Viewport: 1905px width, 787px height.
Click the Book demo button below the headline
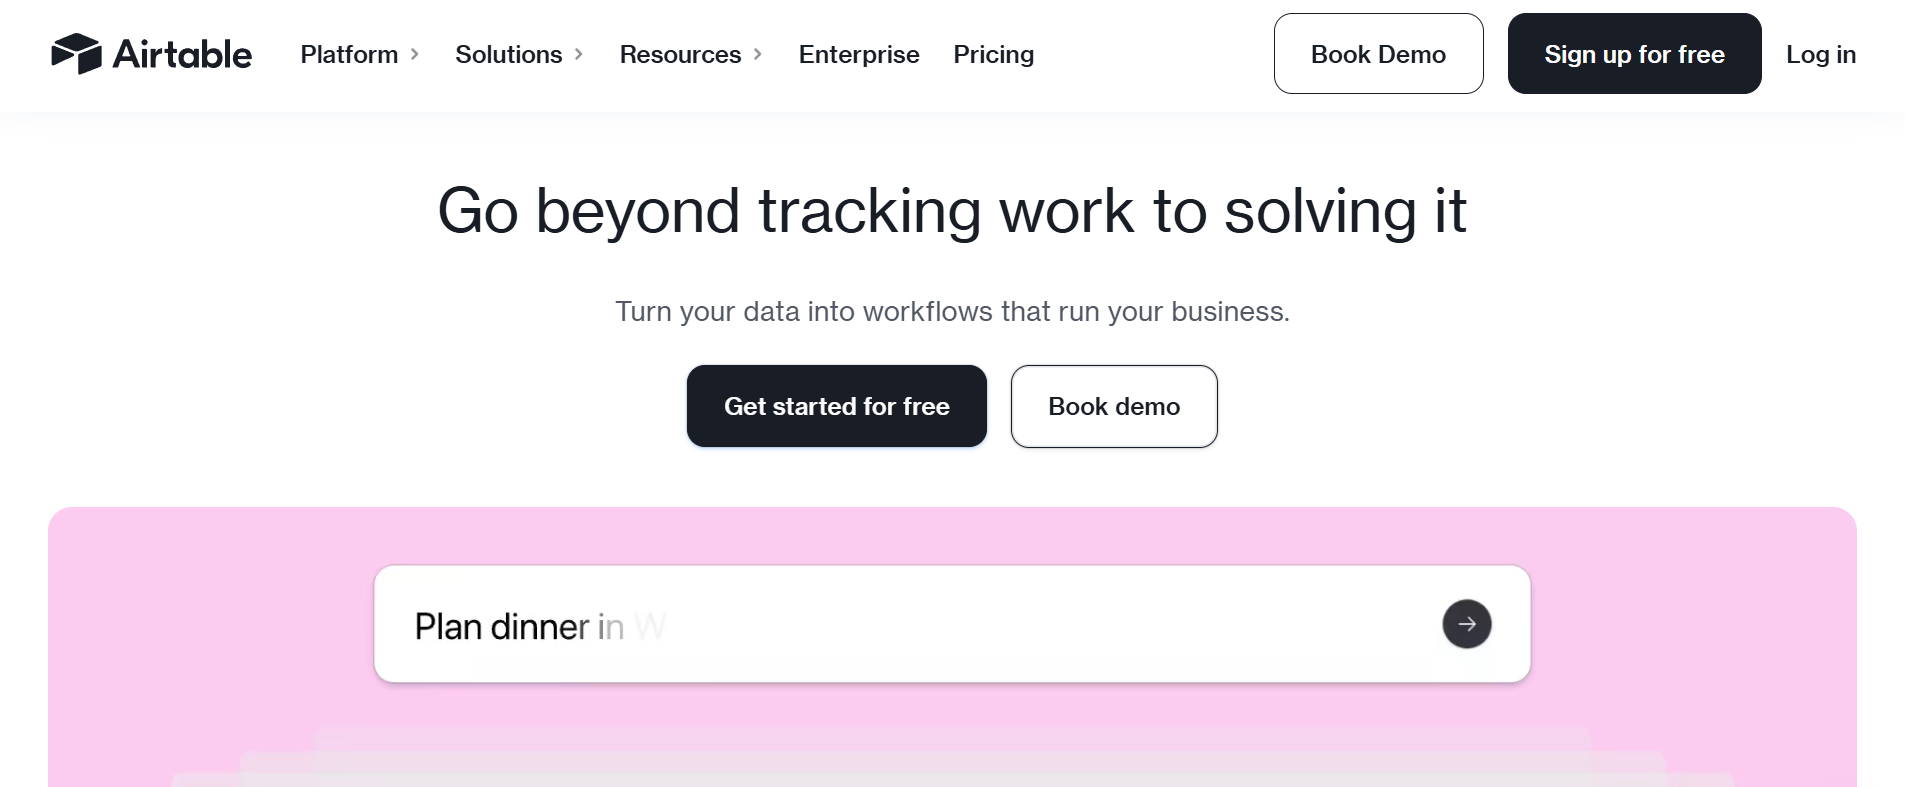tap(1113, 406)
